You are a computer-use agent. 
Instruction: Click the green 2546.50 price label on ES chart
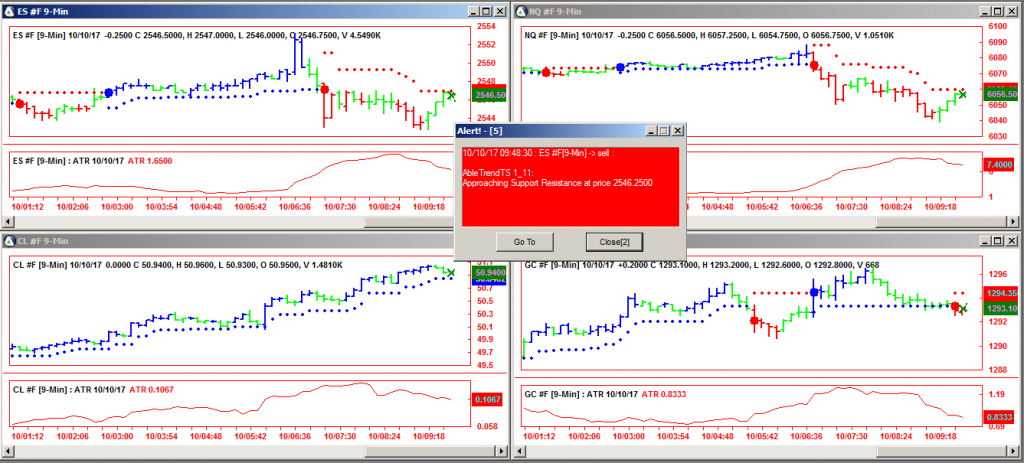tap(488, 95)
